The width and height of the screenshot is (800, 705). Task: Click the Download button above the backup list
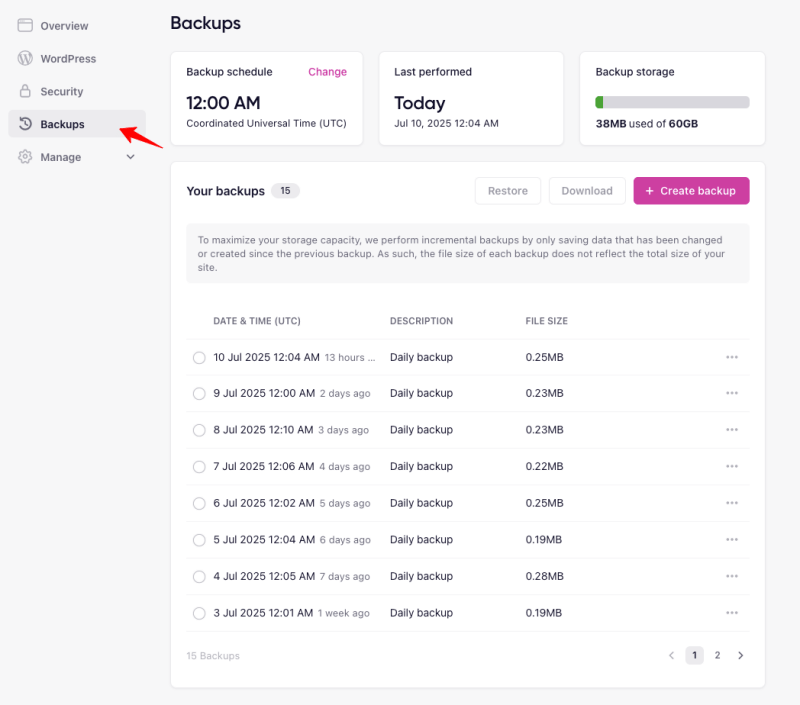(x=587, y=190)
